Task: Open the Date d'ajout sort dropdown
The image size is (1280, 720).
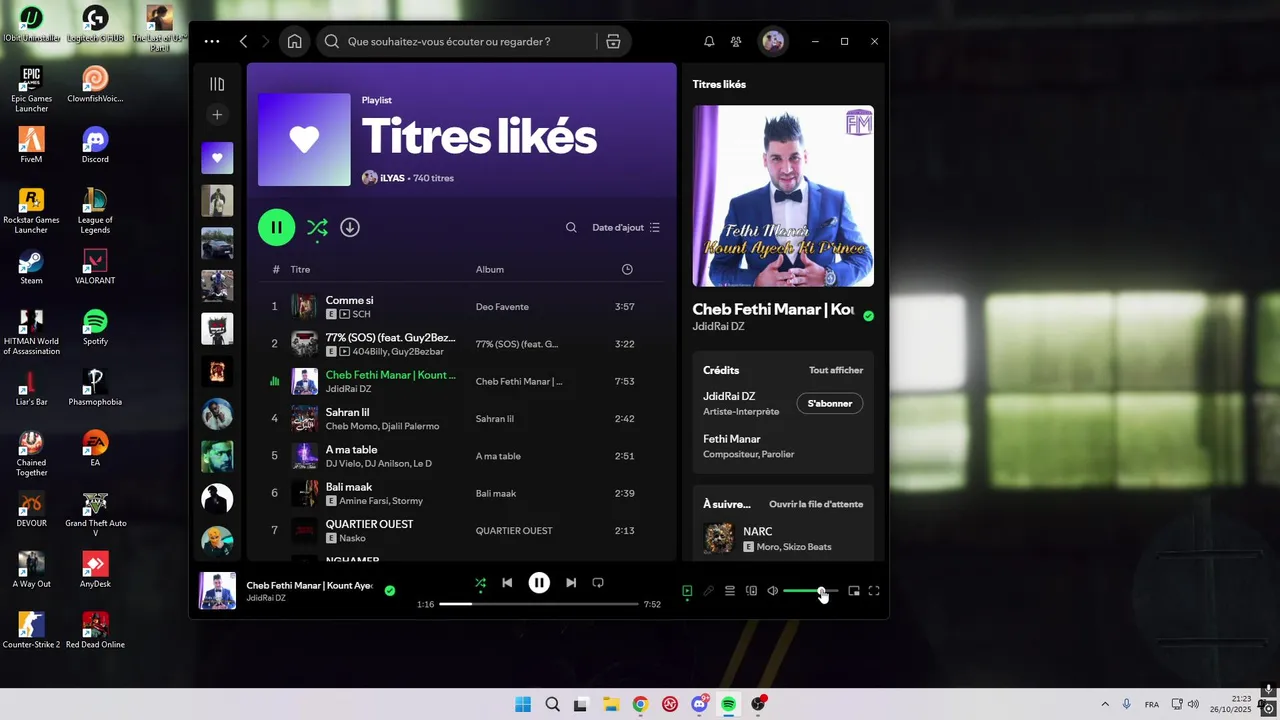Action: click(626, 228)
